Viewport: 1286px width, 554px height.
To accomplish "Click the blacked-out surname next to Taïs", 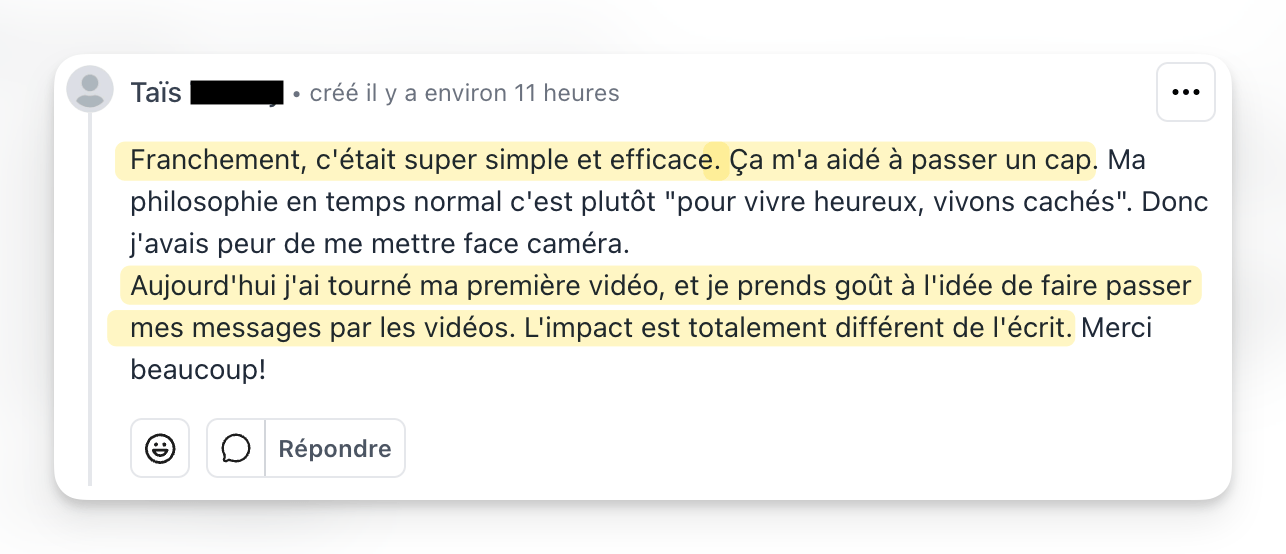I will pyautogui.click(x=237, y=93).
